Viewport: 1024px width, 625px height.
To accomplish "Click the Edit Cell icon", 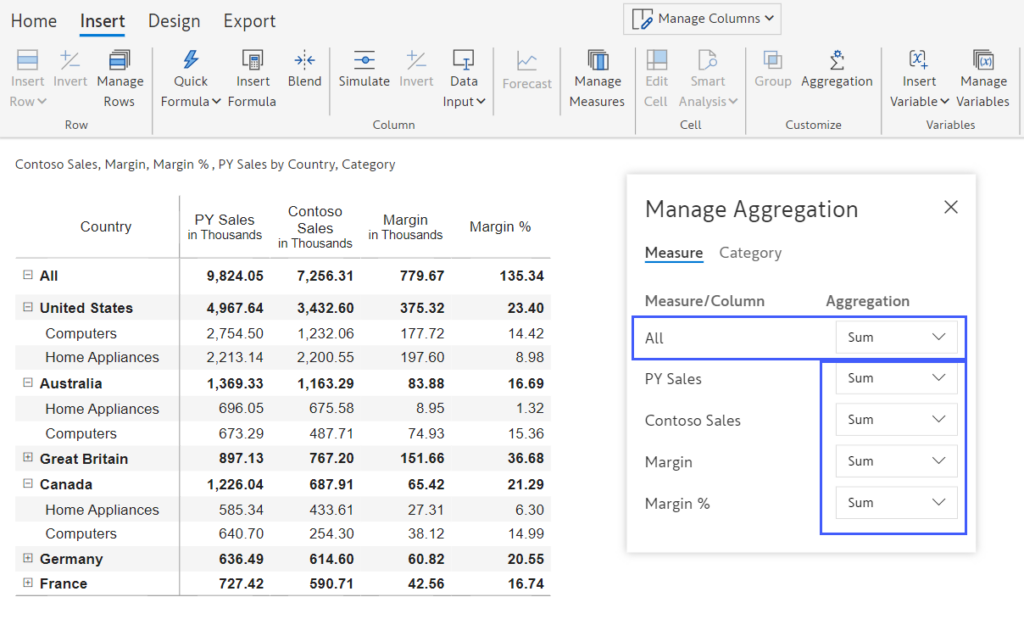I will coord(656,60).
